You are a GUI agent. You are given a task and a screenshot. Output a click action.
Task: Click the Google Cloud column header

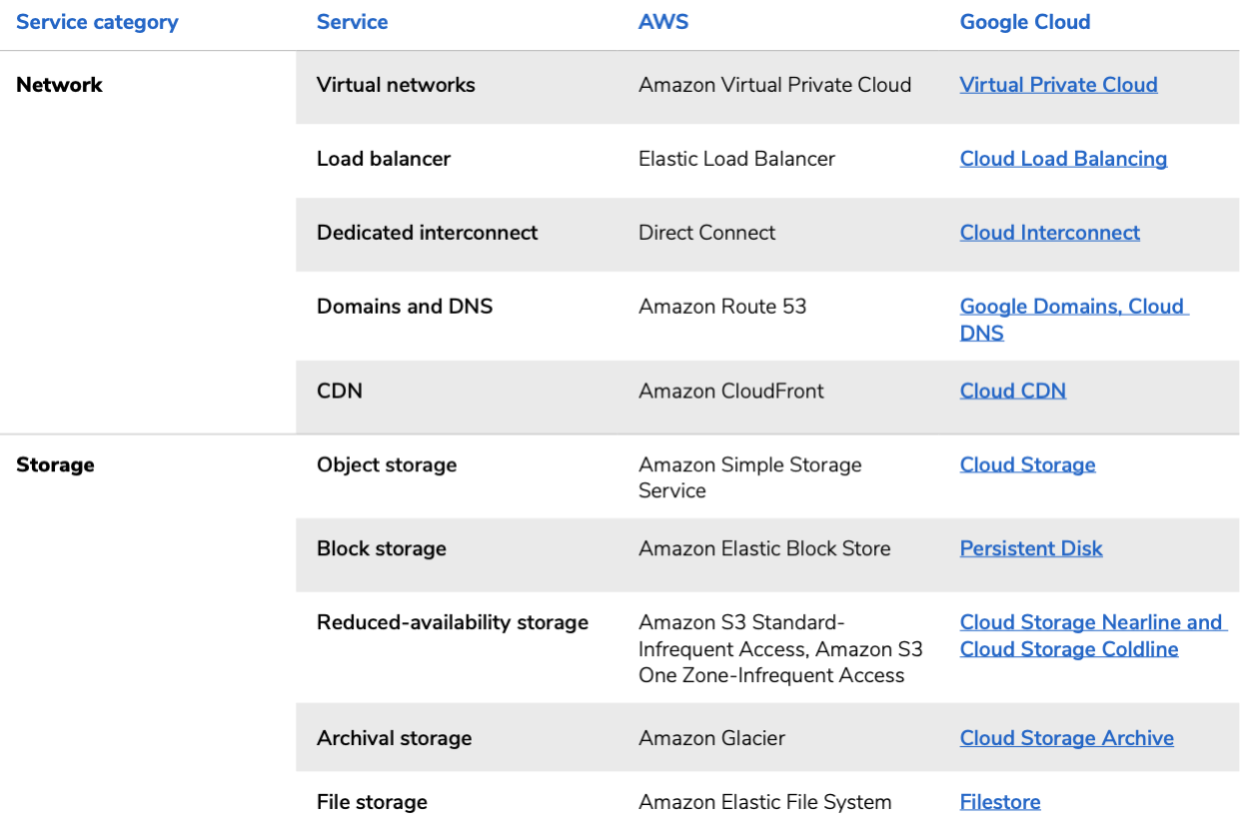click(x=1025, y=22)
